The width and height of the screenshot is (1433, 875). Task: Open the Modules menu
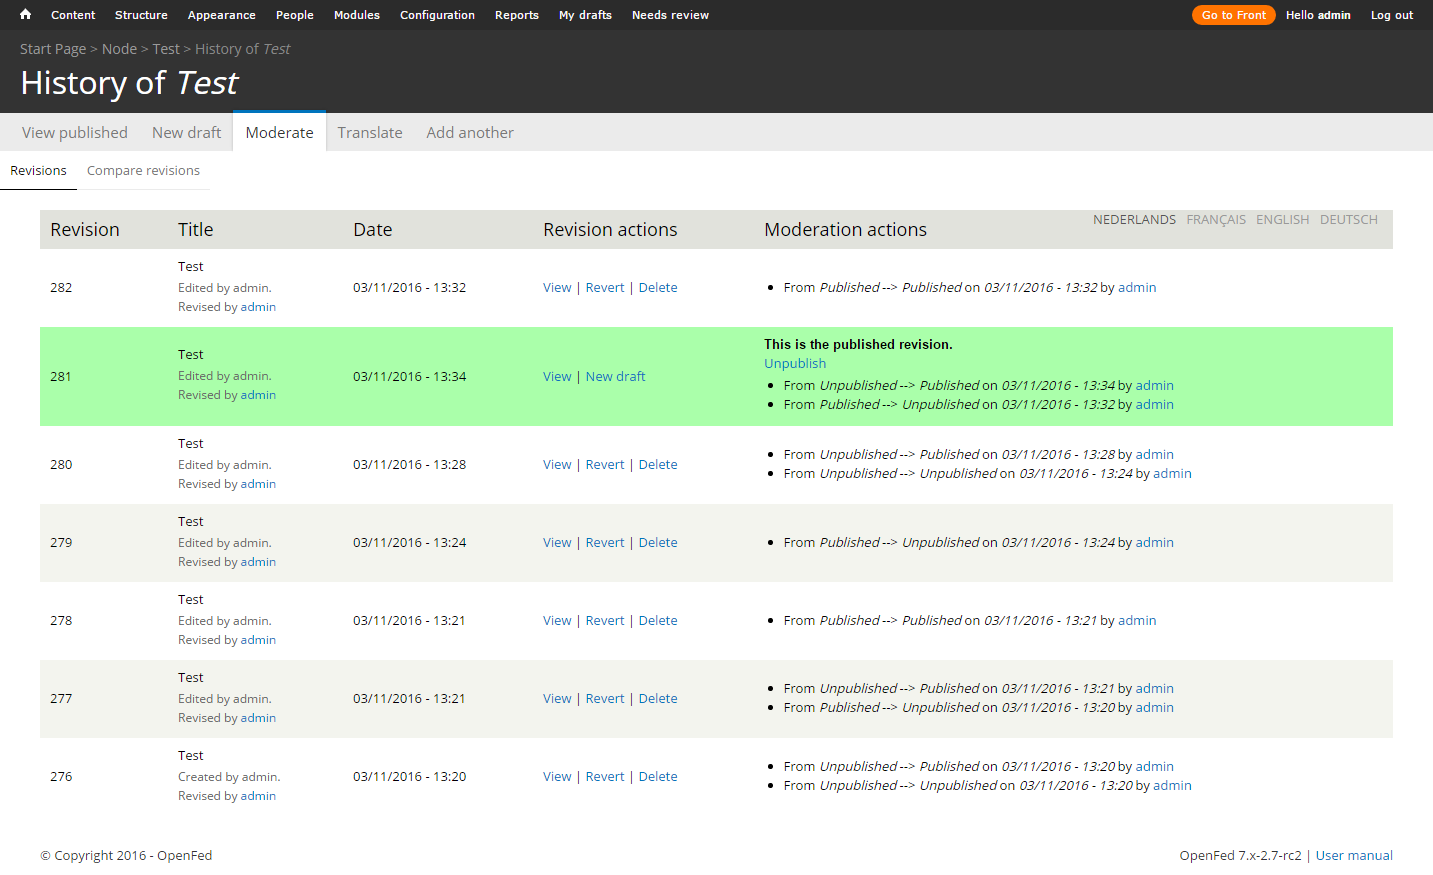(x=357, y=15)
